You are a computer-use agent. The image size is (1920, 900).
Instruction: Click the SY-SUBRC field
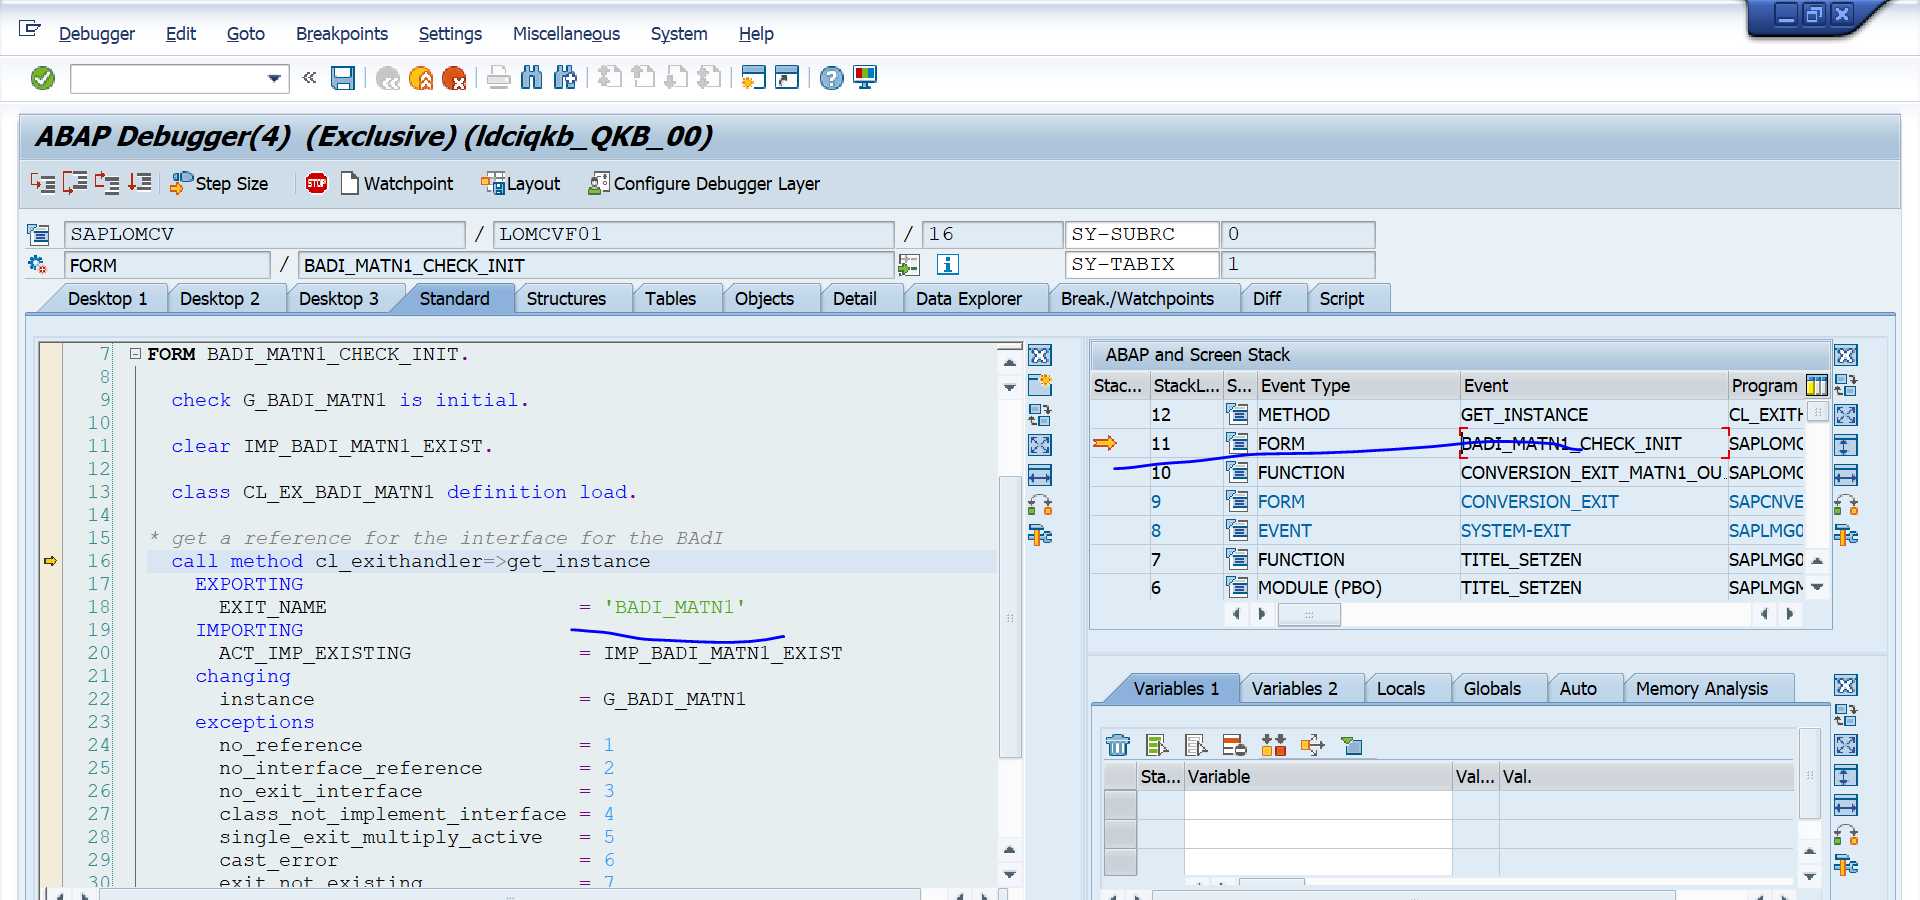tap(1141, 235)
